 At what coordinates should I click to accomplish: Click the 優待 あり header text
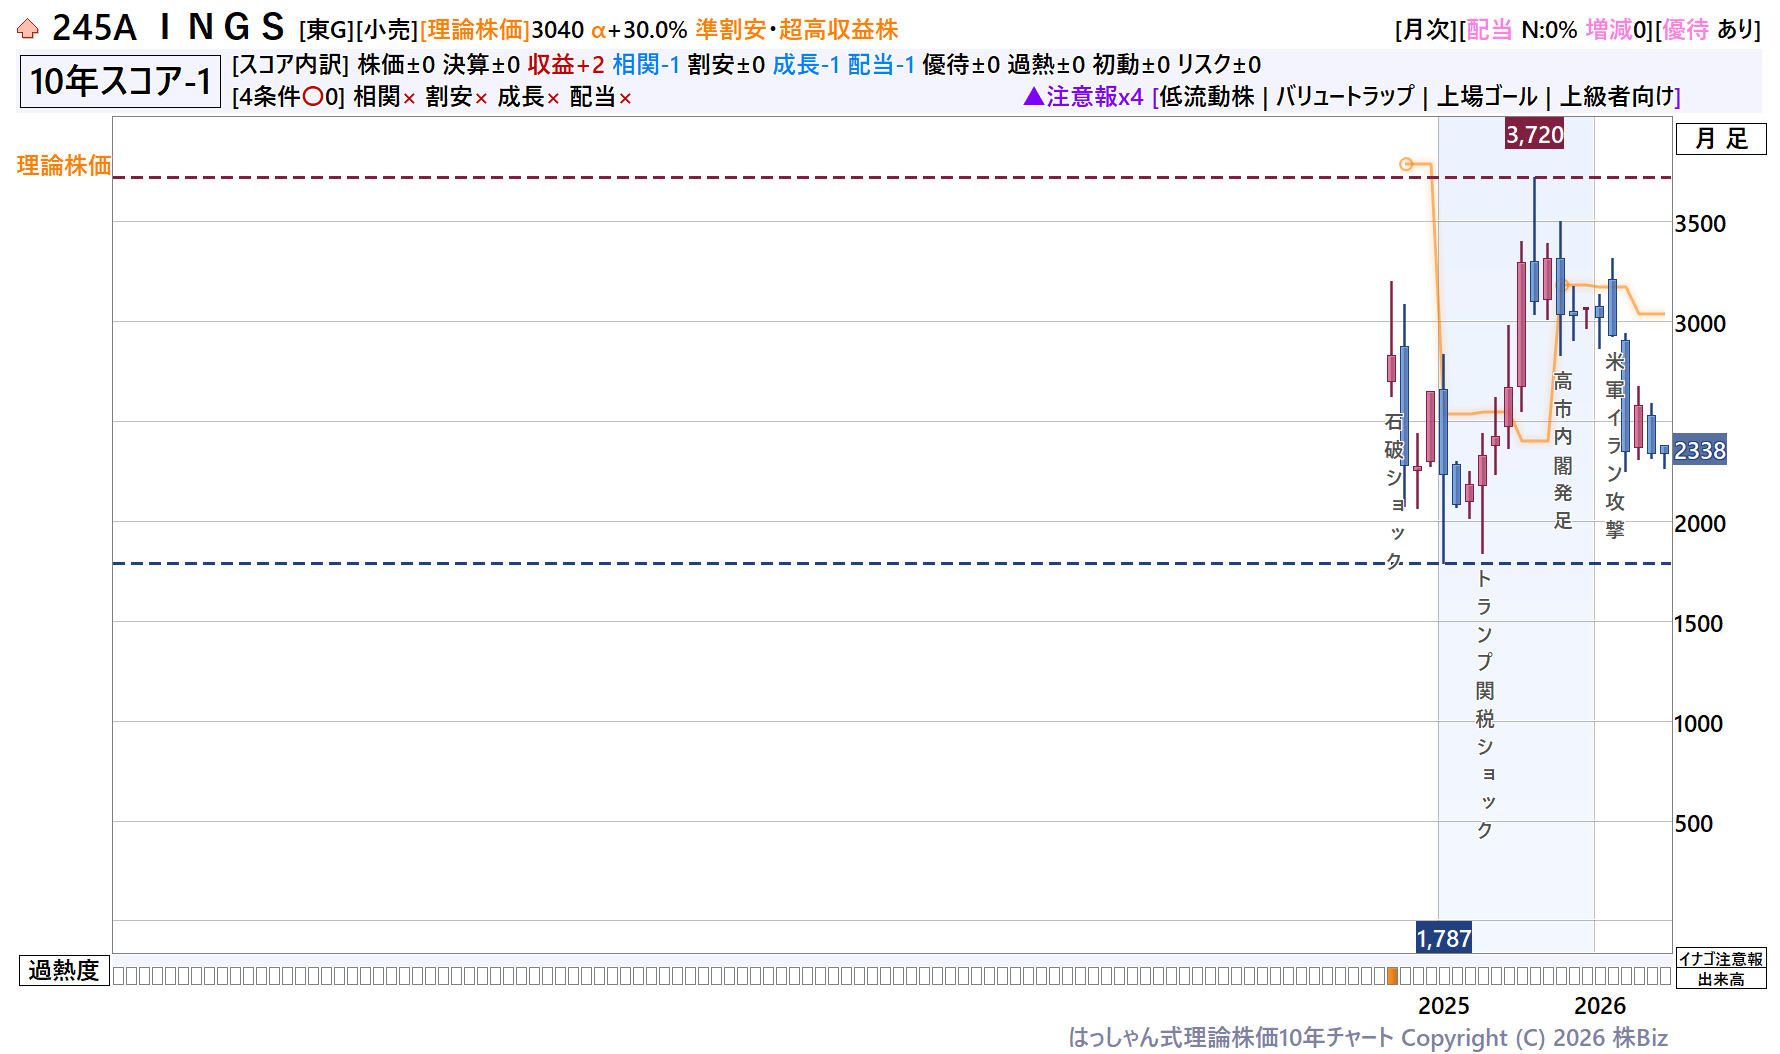tap(1708, 30)
